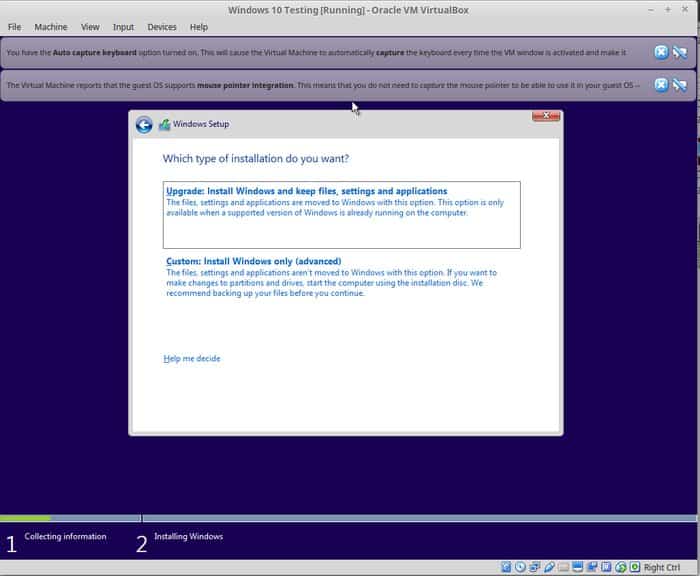The height and width of the screenshot is (576, 700).
Task: Click the shared folders status icon
Action: (564, 567)
